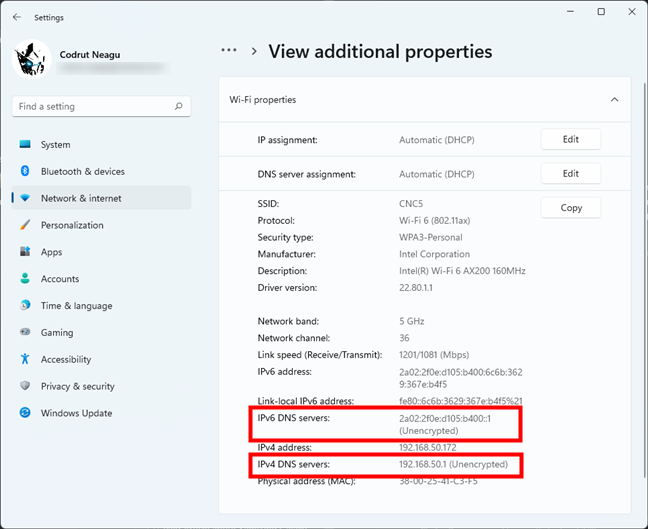Open Accessibility settings
This screenshot has width=648, height=529.
(x=101, y=360)
